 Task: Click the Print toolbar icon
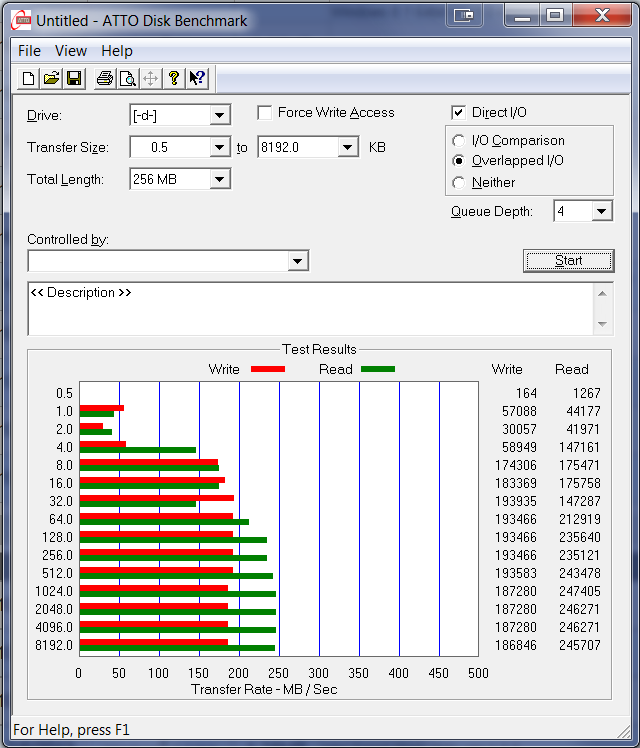coord(105,78)
